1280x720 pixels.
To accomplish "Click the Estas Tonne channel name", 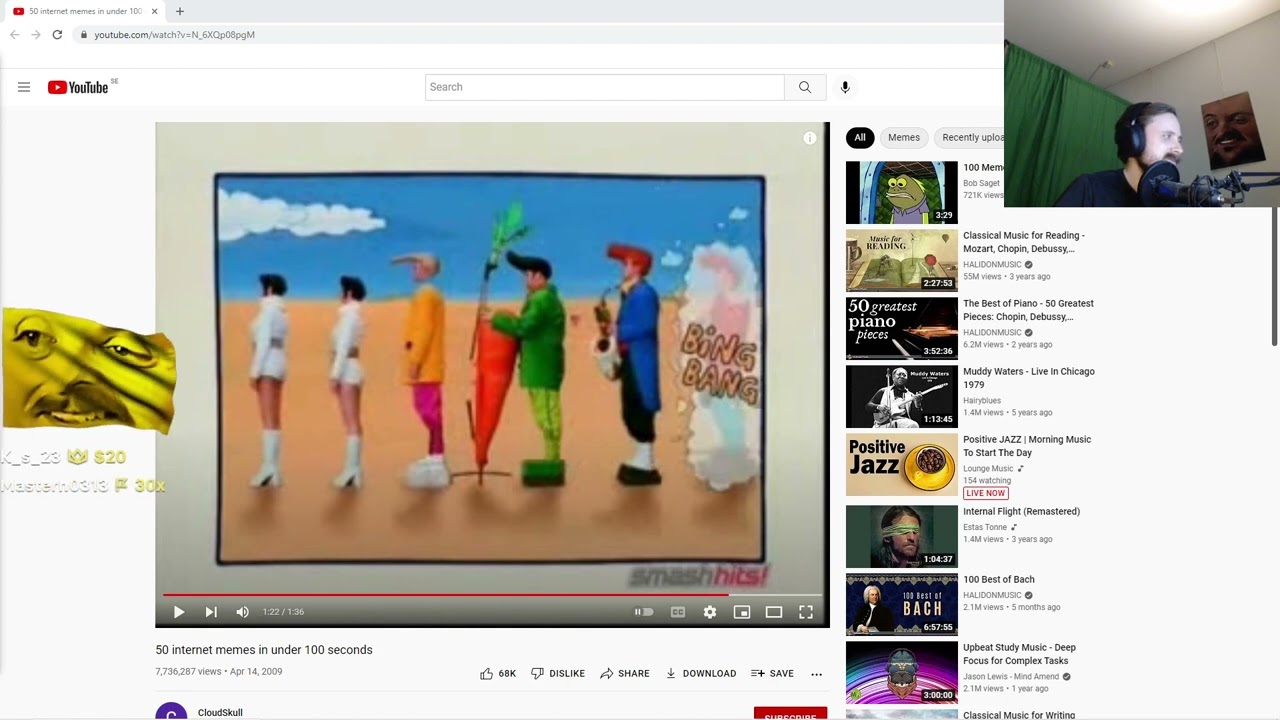I will (x=985, y=527).
